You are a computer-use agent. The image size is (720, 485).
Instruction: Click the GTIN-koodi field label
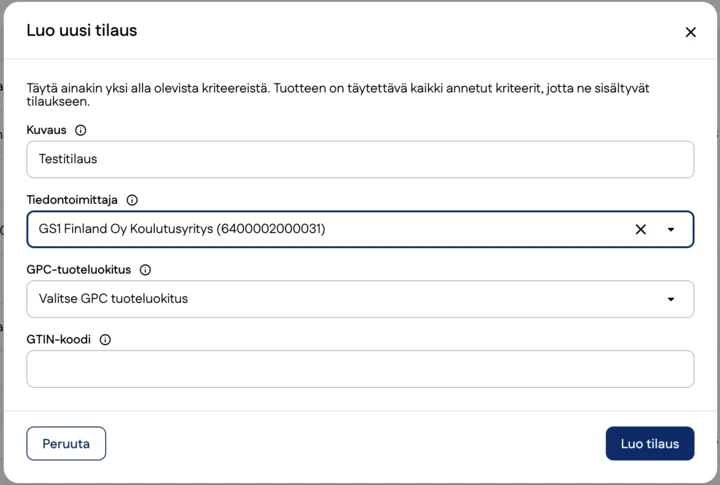coord(59,340)
